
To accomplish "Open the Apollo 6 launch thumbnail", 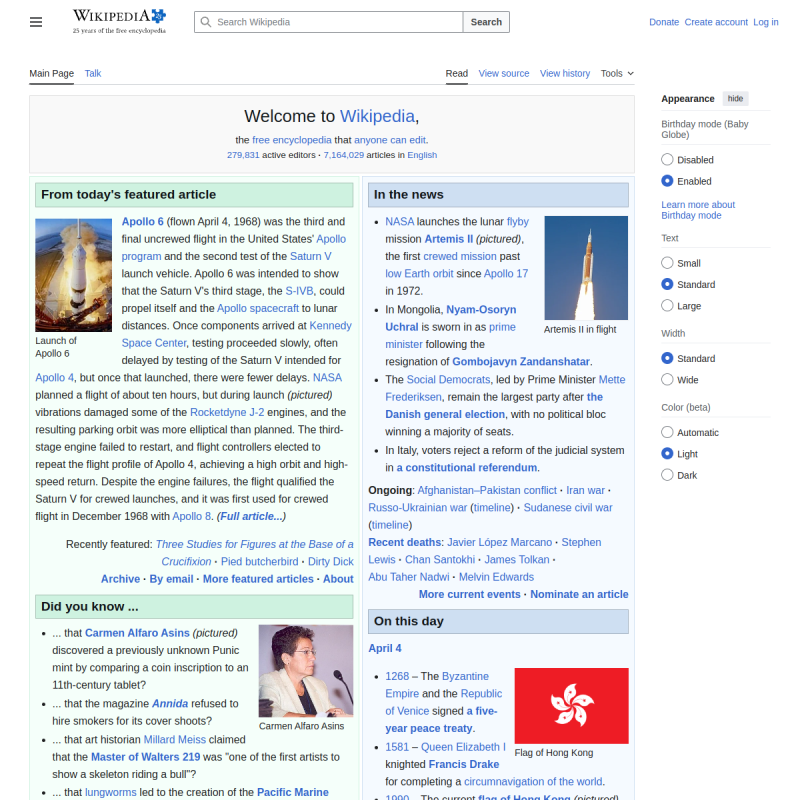I will (73, 275).
